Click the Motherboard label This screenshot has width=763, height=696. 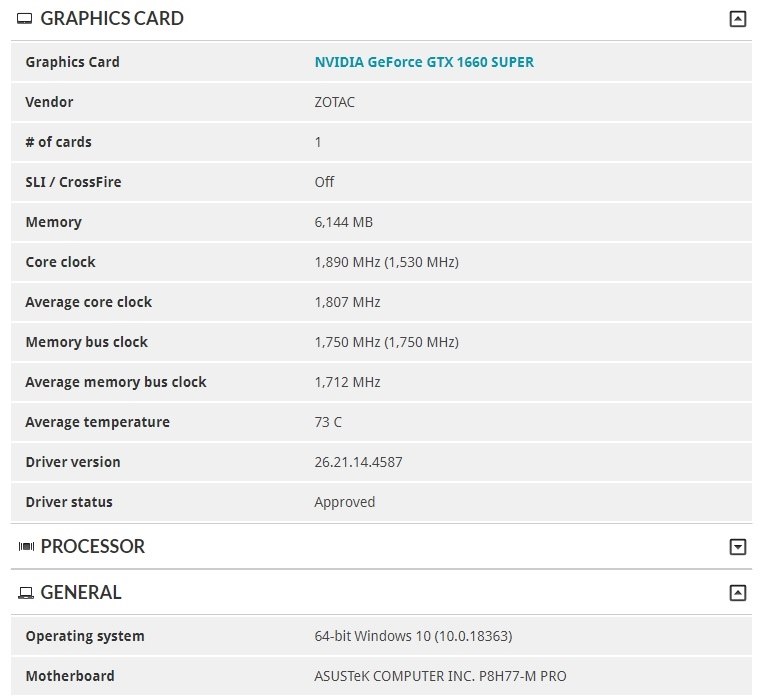point(70,676)
